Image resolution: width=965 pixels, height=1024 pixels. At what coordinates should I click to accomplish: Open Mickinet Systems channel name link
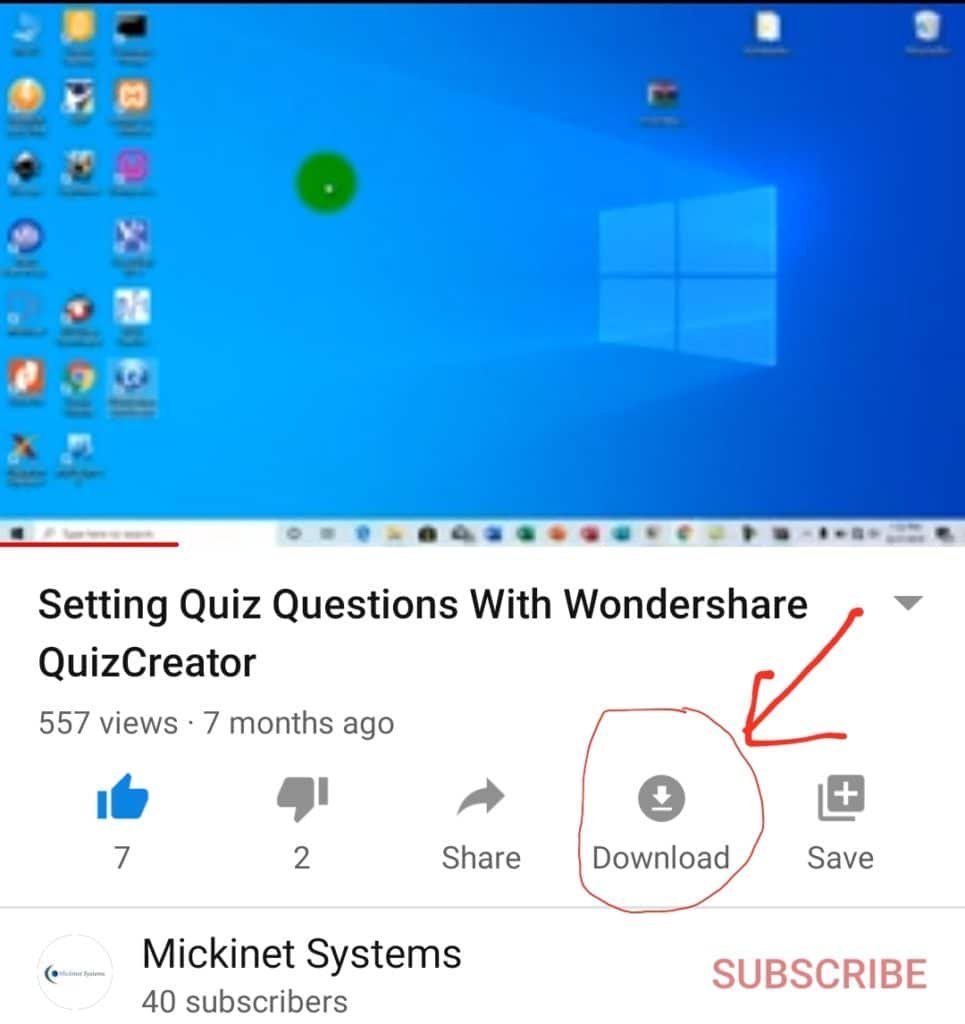[x=302, y=953]
